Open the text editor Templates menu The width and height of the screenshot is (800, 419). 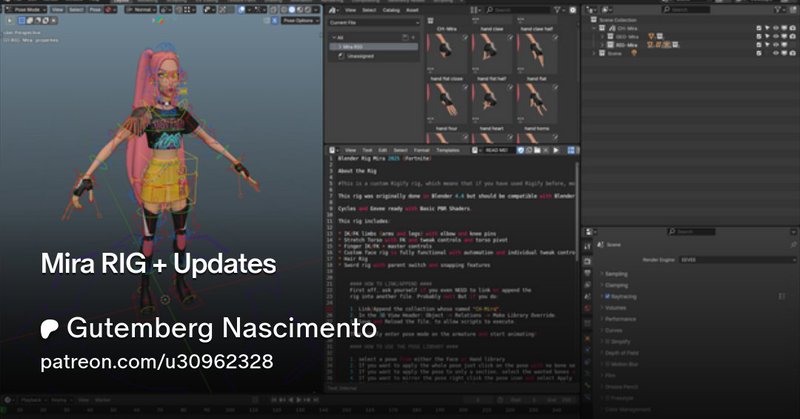[x=447, y=150]
